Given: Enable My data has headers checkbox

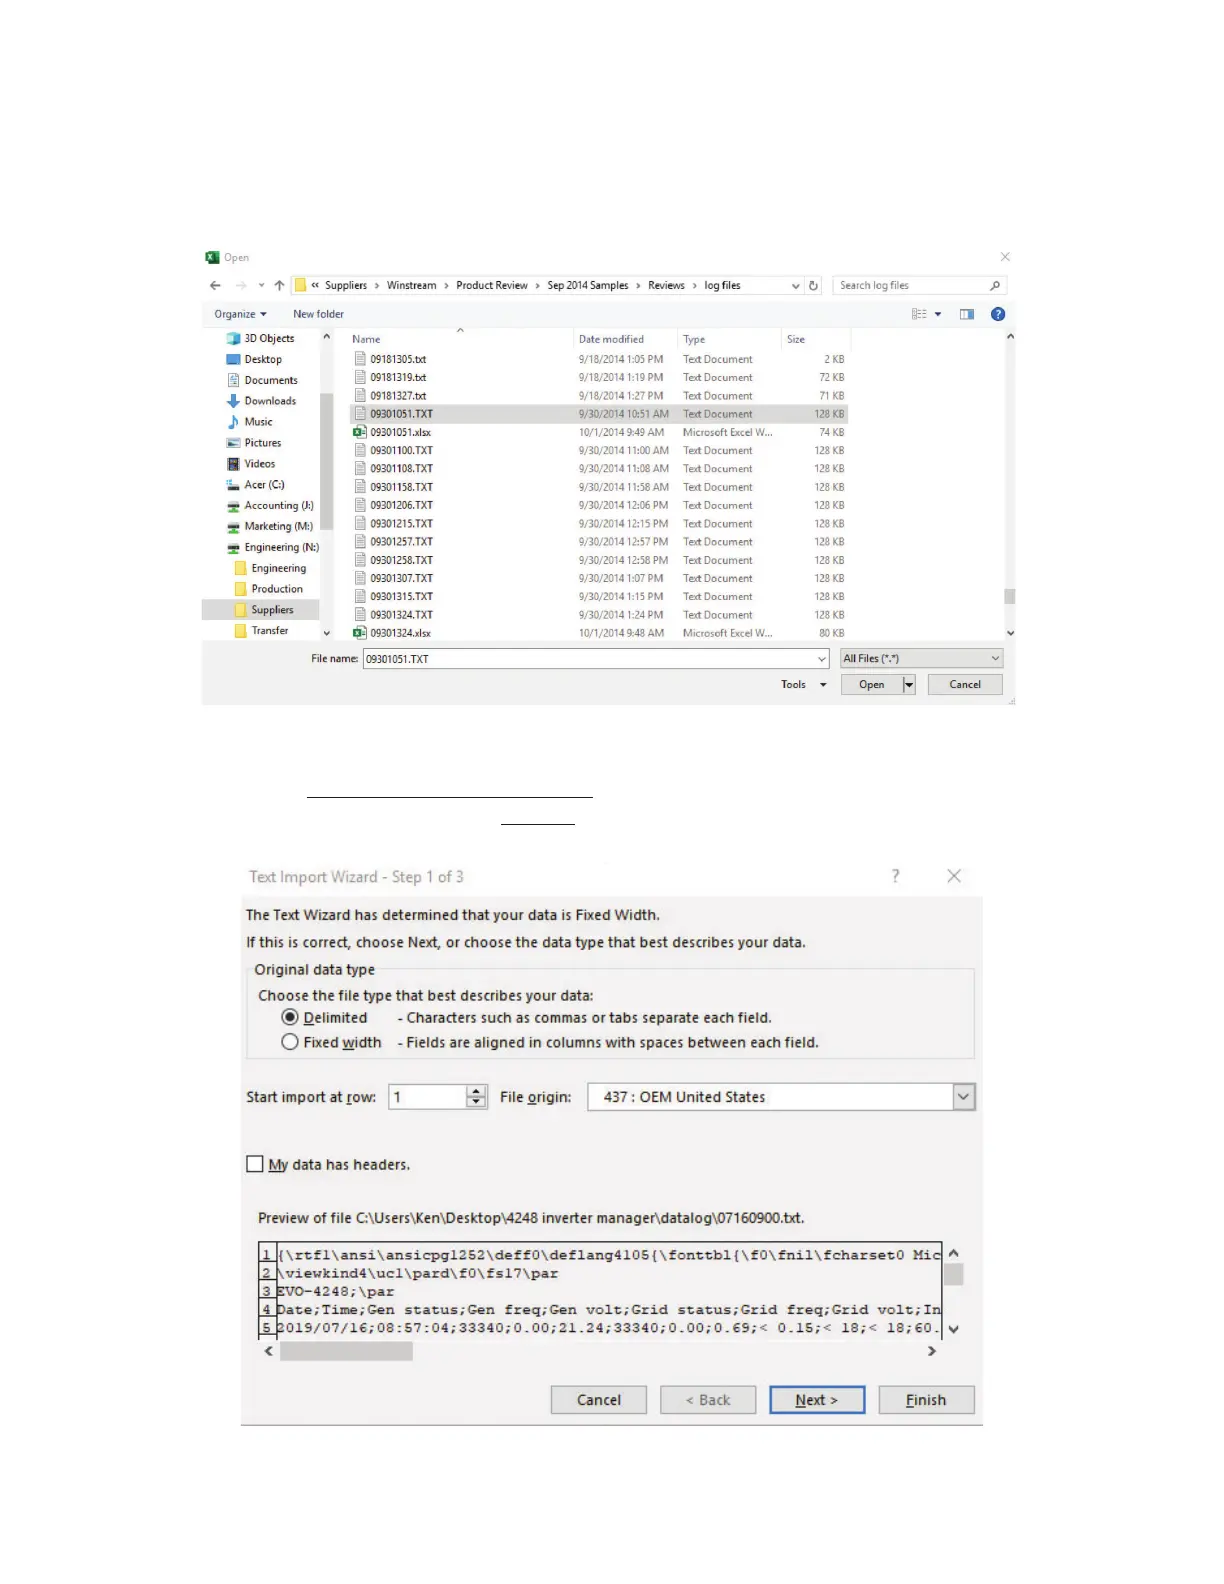Looking at the screenshot, I should click(x=255, y=1164).
